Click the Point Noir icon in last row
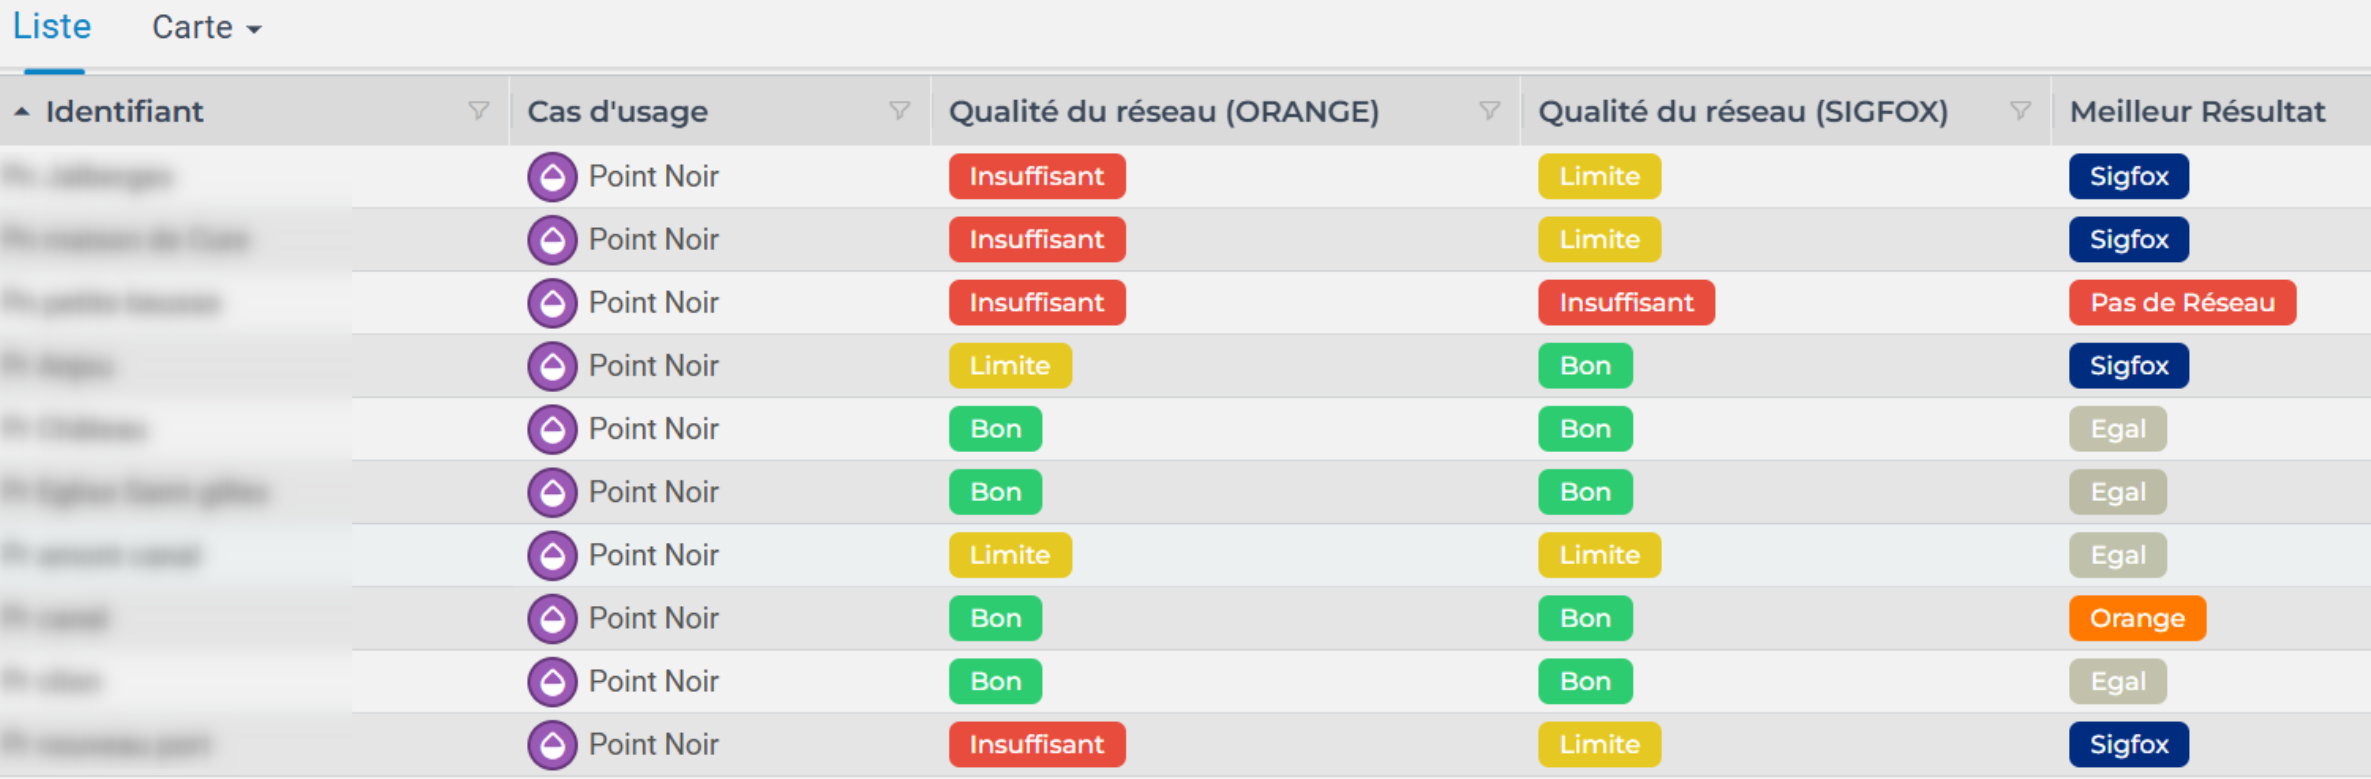Image resolution: width=2371 pixels, height=779 pixels. (x=552, y=745)
